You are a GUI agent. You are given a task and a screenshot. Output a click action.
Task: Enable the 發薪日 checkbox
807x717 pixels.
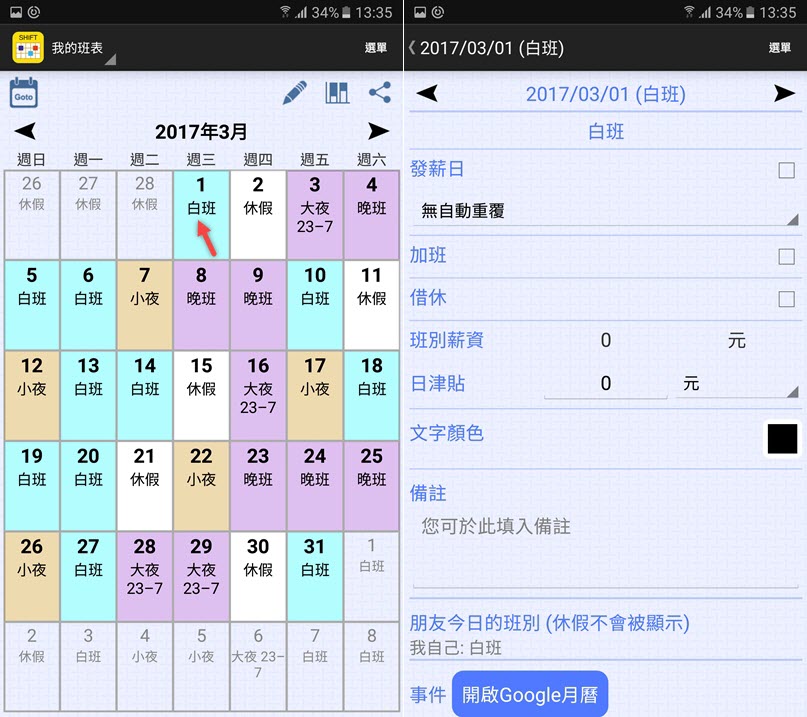pos(786,170)
